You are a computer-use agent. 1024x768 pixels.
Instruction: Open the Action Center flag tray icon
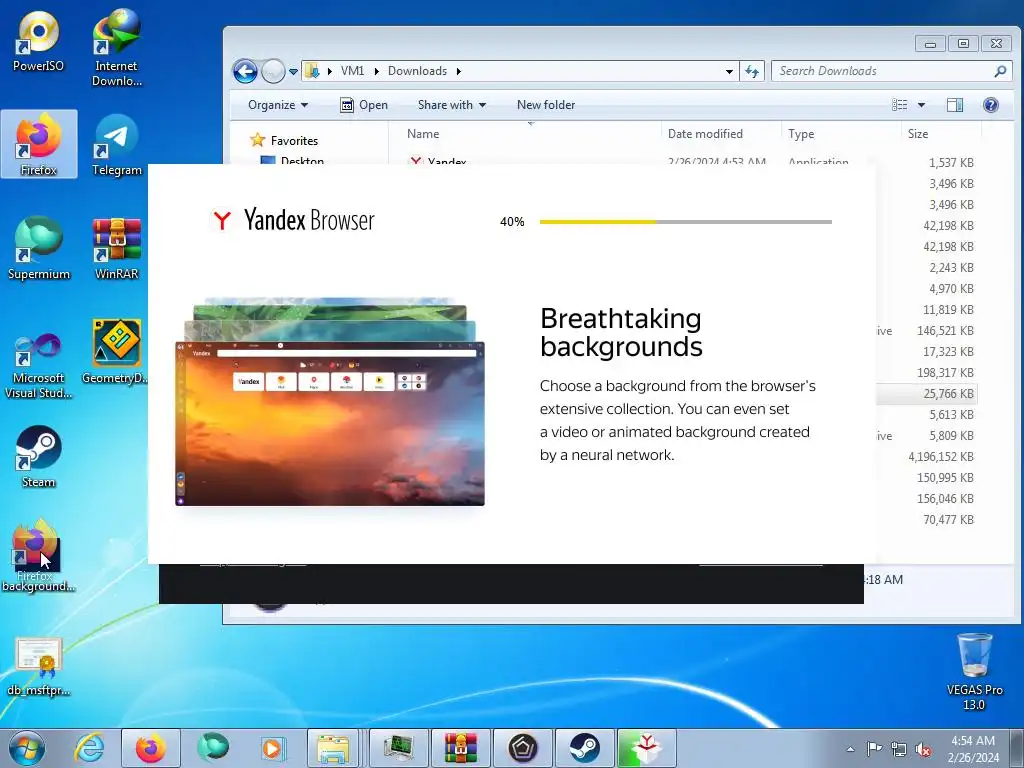[874, 748]
